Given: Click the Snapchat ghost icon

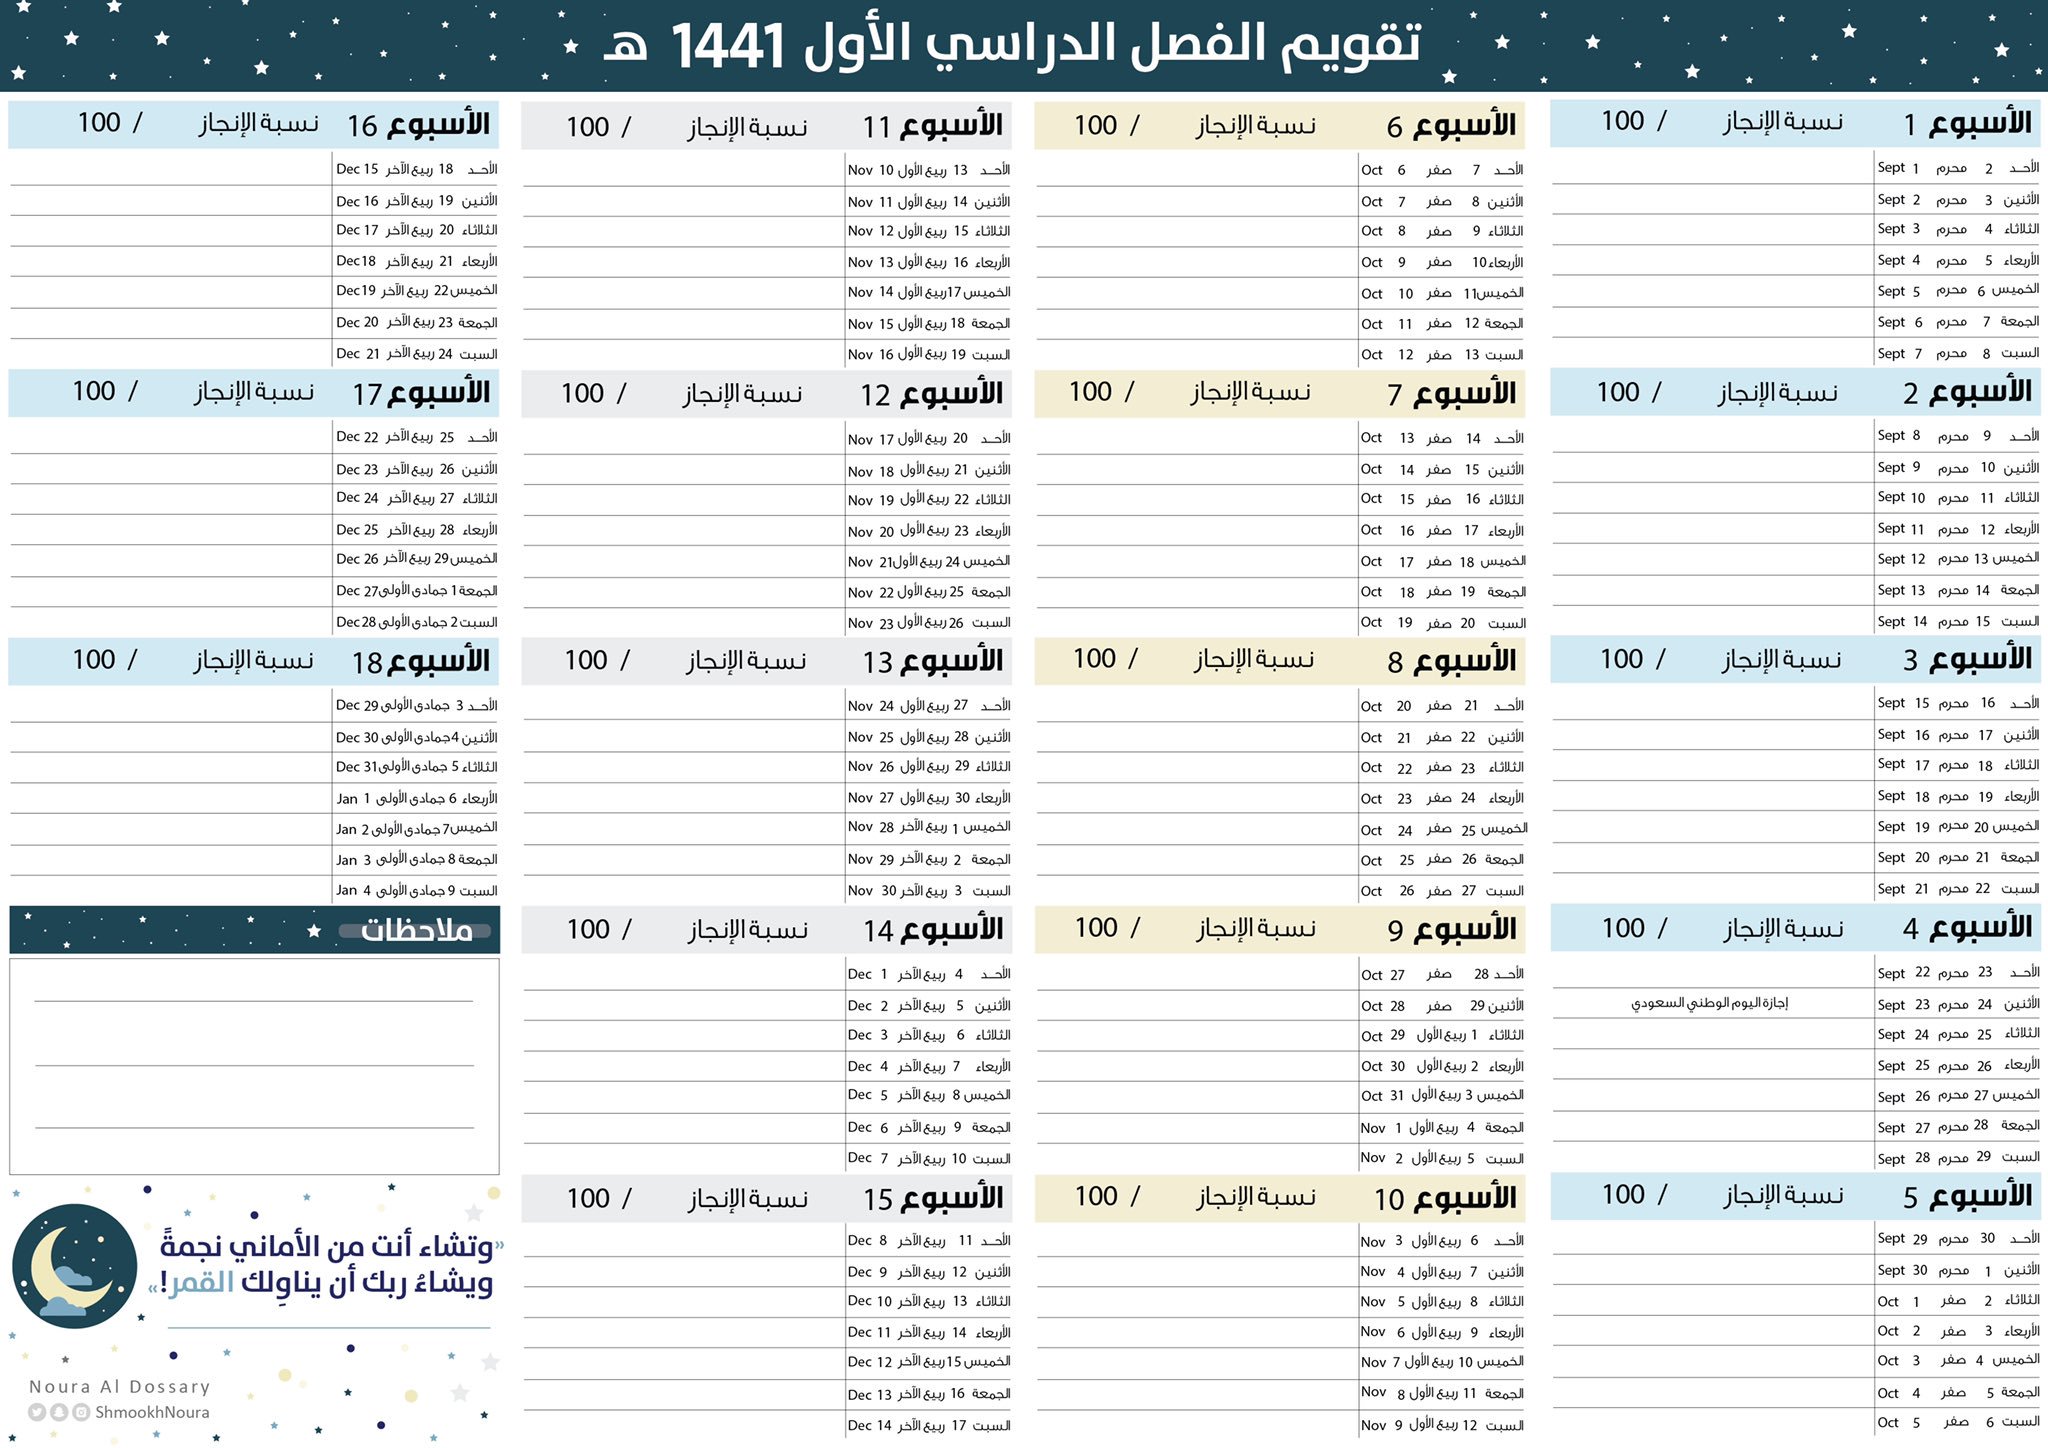Looking at the screenshot, I should (x=59, y=1412).
